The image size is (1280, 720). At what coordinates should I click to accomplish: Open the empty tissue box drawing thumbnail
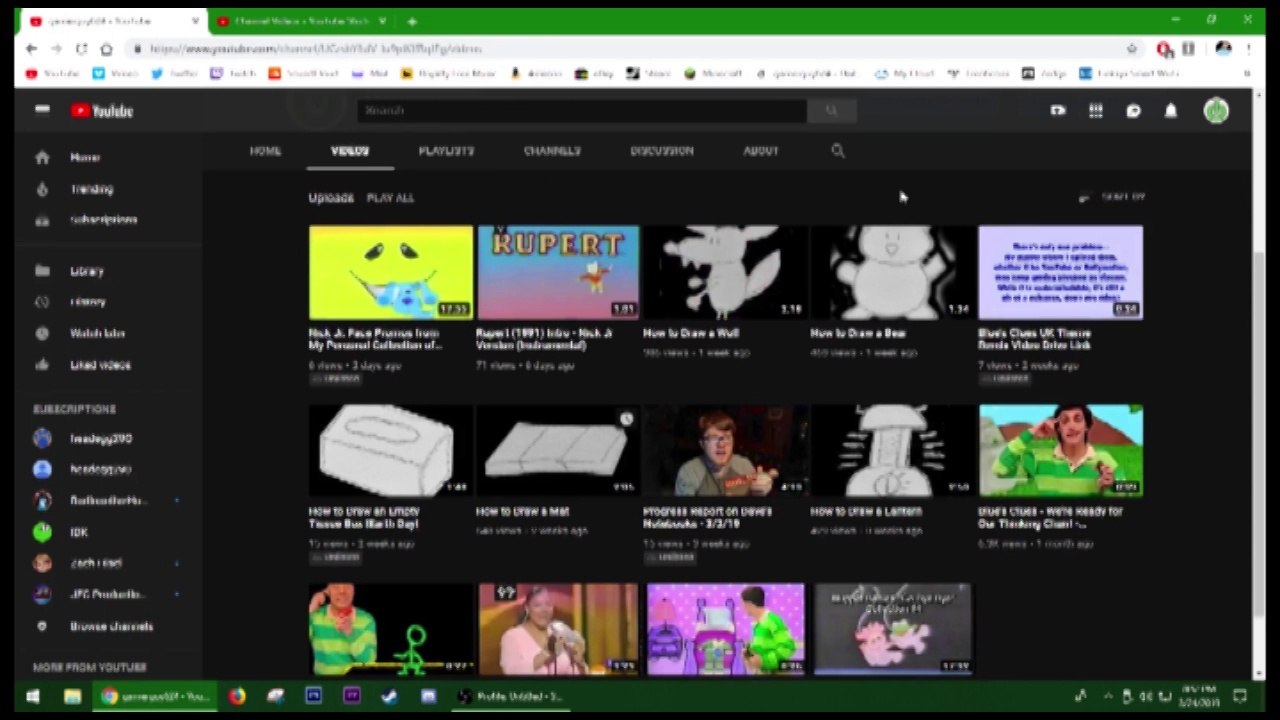[x=391, y=451]
